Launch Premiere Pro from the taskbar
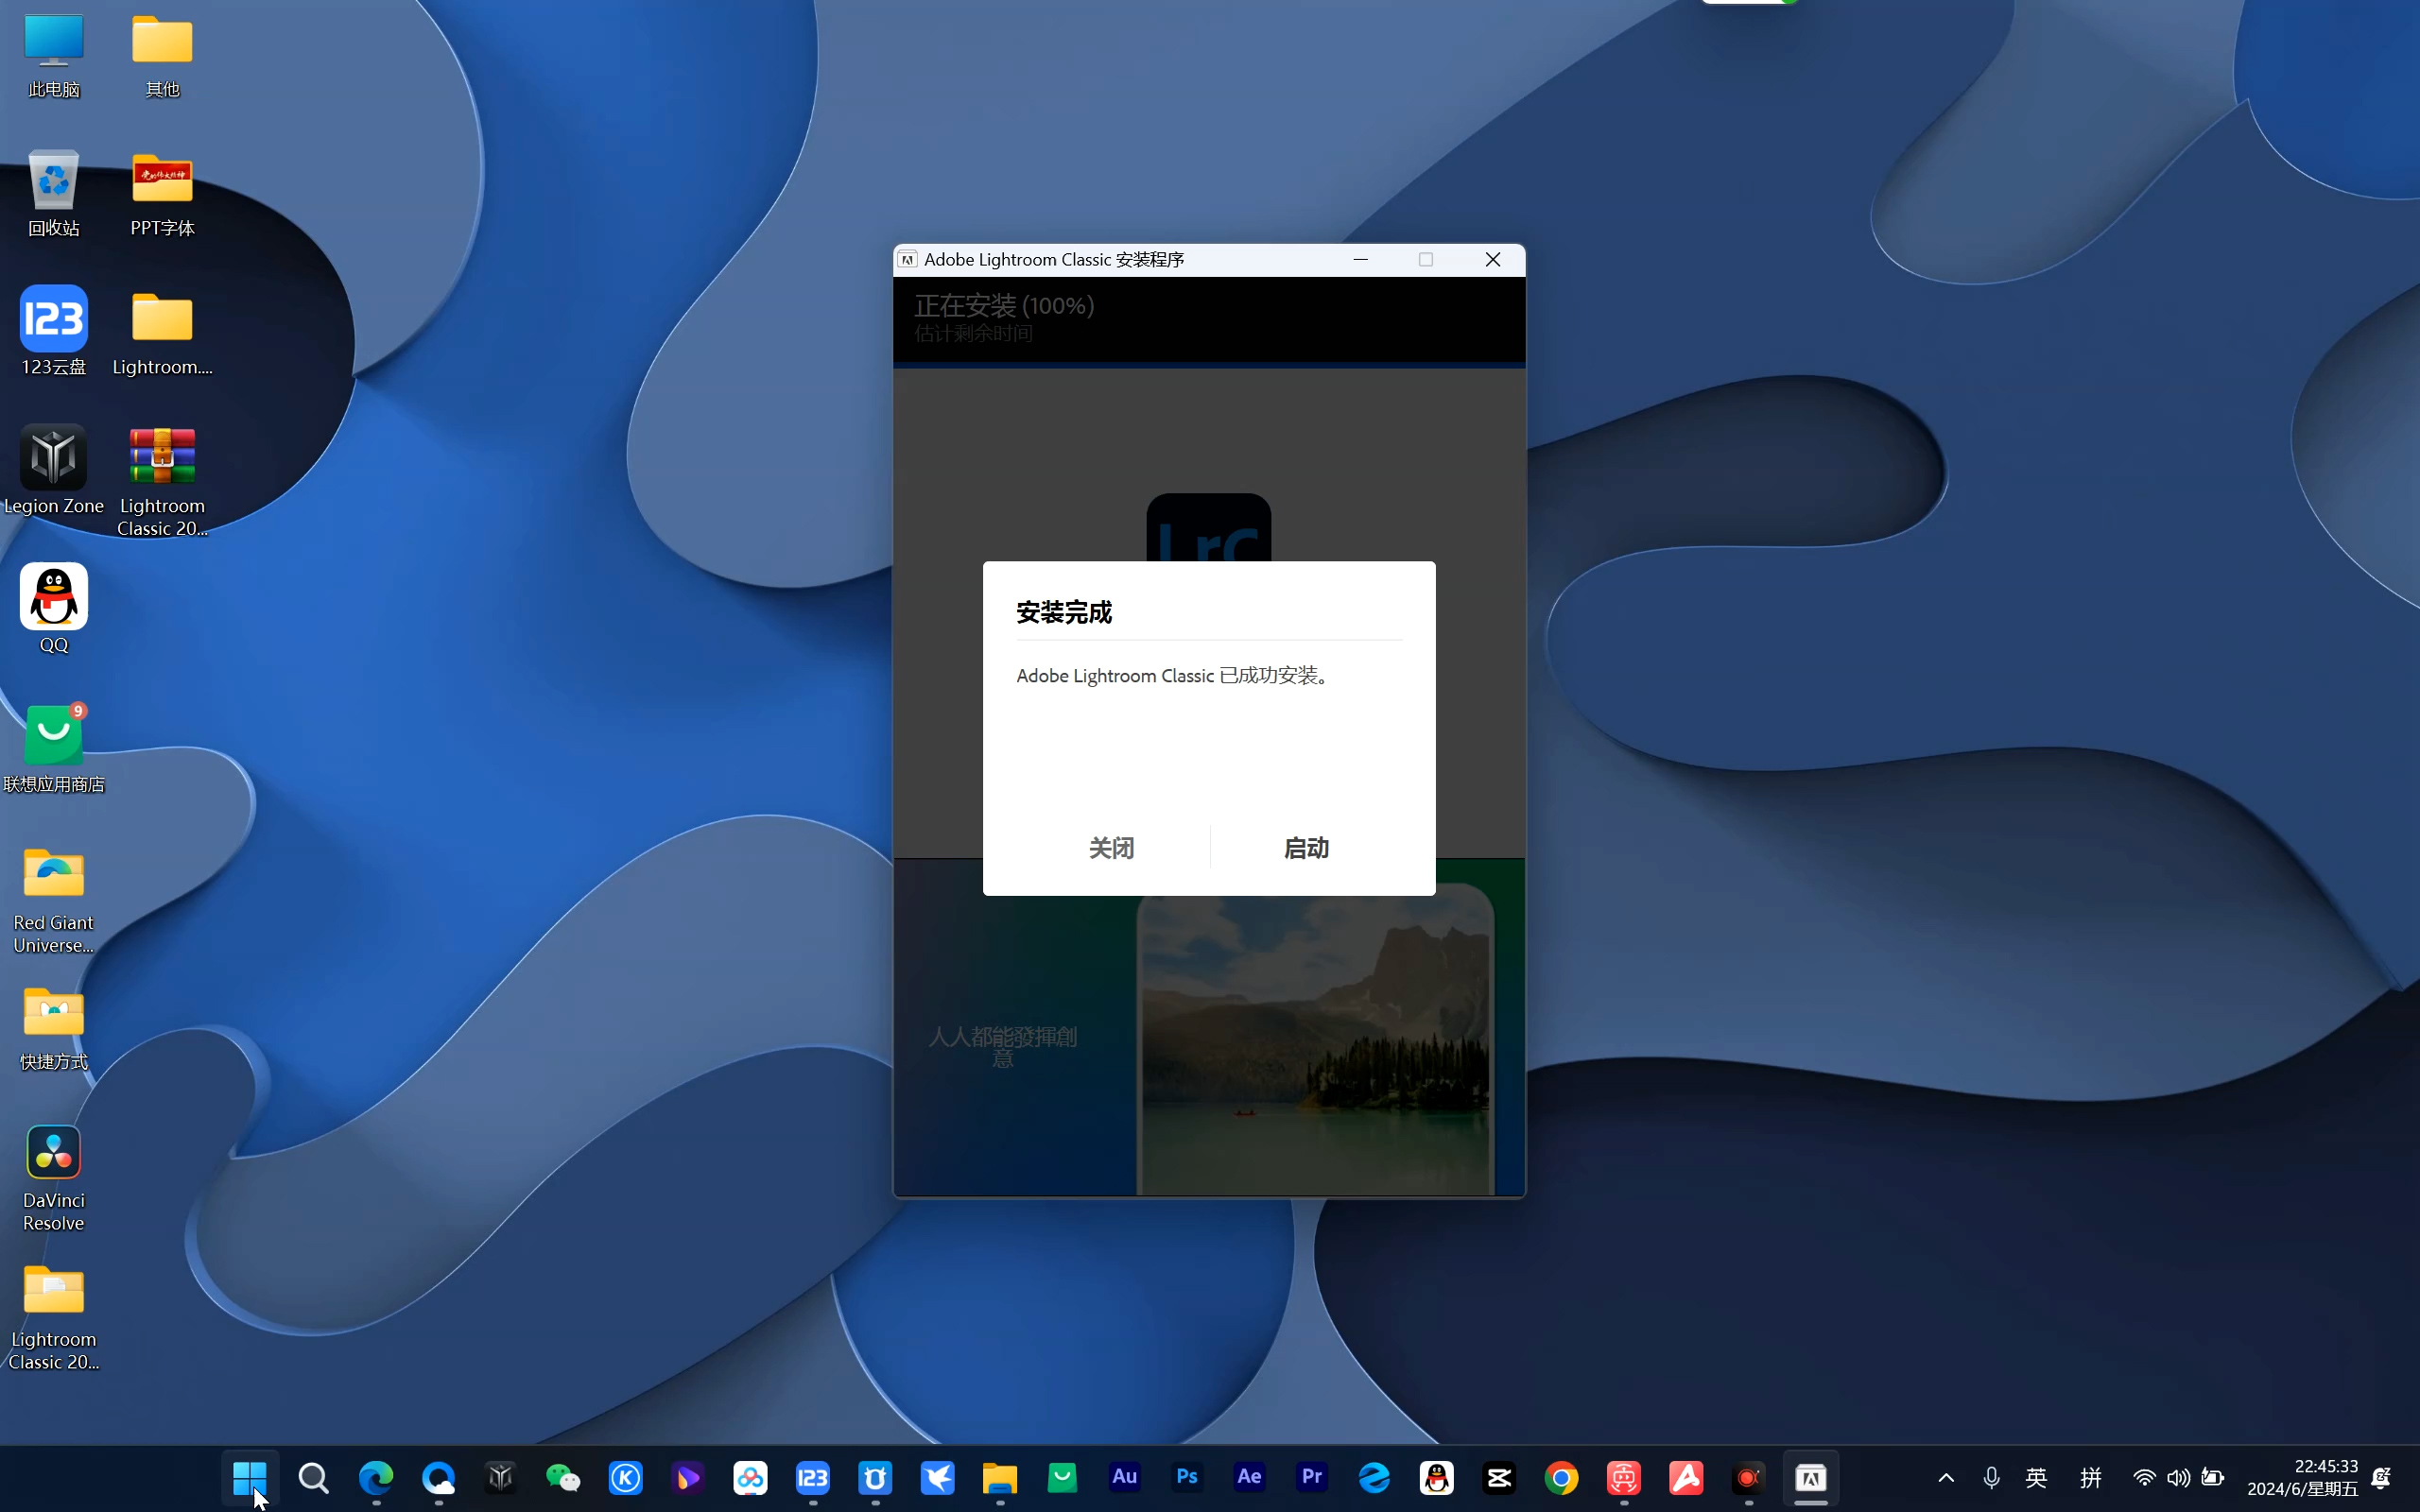This screenshot has width=2420, height=1512. tap(1311, 1477)
